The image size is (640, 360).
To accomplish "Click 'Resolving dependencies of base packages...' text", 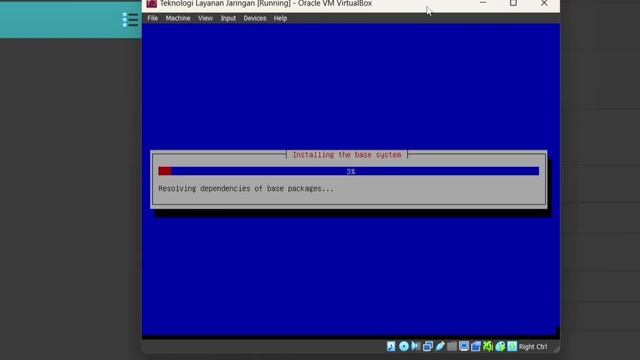I will click(x=246, y=189).
